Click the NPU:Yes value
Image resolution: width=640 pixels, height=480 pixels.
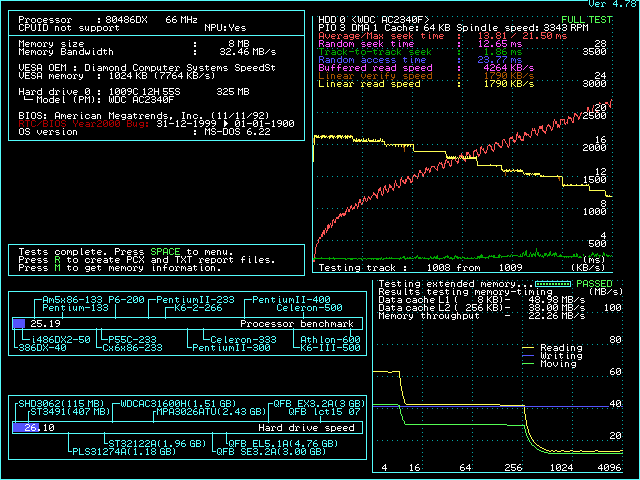[x=225, y=28]
